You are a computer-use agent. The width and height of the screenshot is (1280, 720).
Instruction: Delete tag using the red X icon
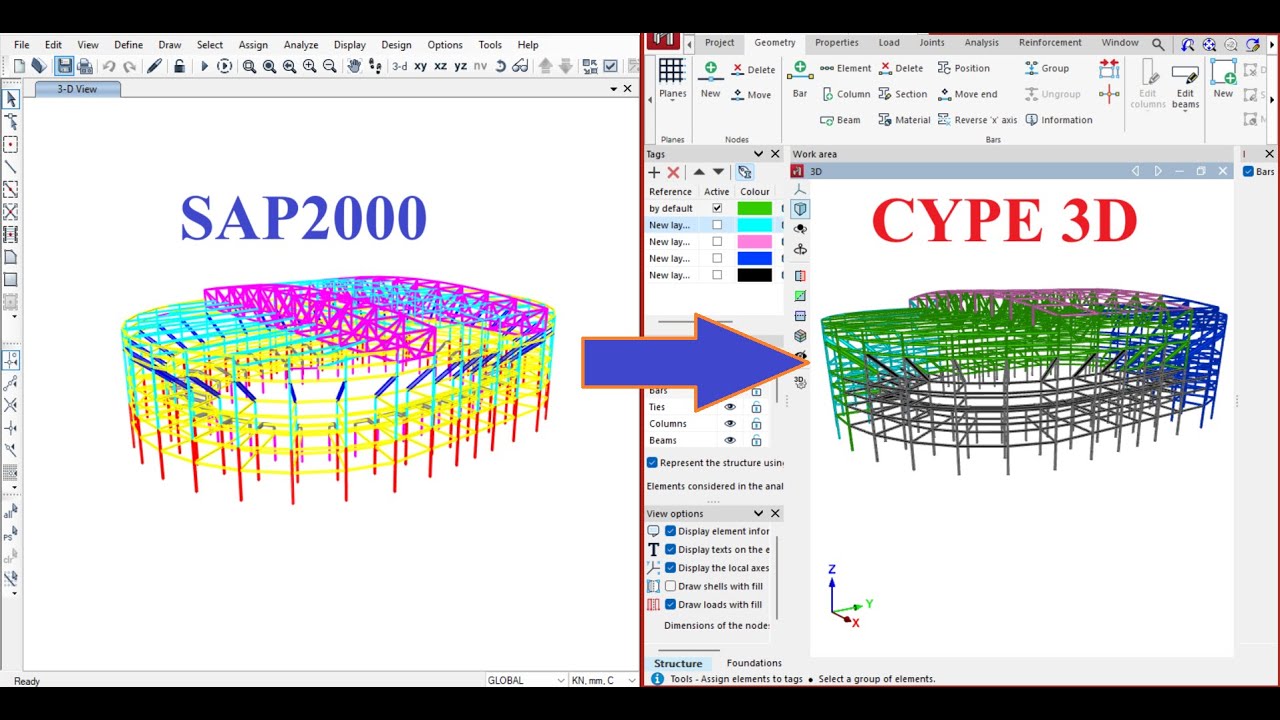pos(673,172)
